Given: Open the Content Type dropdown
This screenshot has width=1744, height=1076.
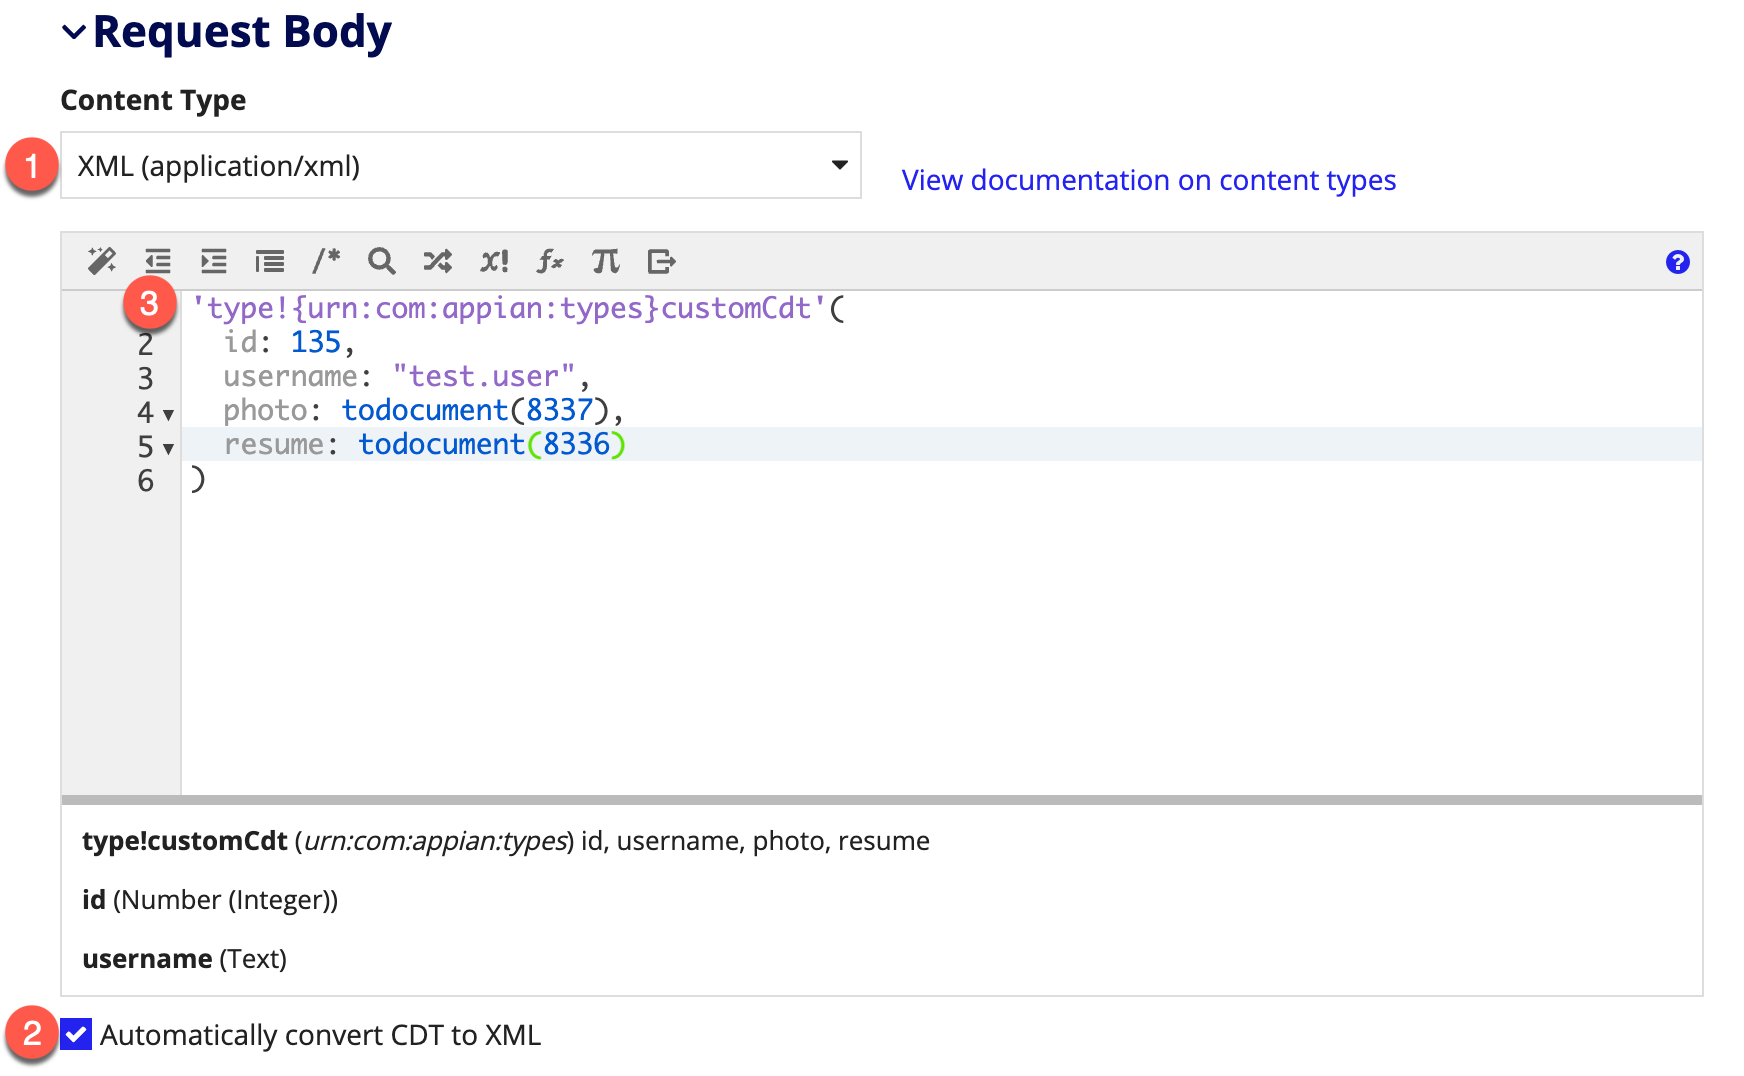Looking at the screenshot, I should (x=461, y=165).
